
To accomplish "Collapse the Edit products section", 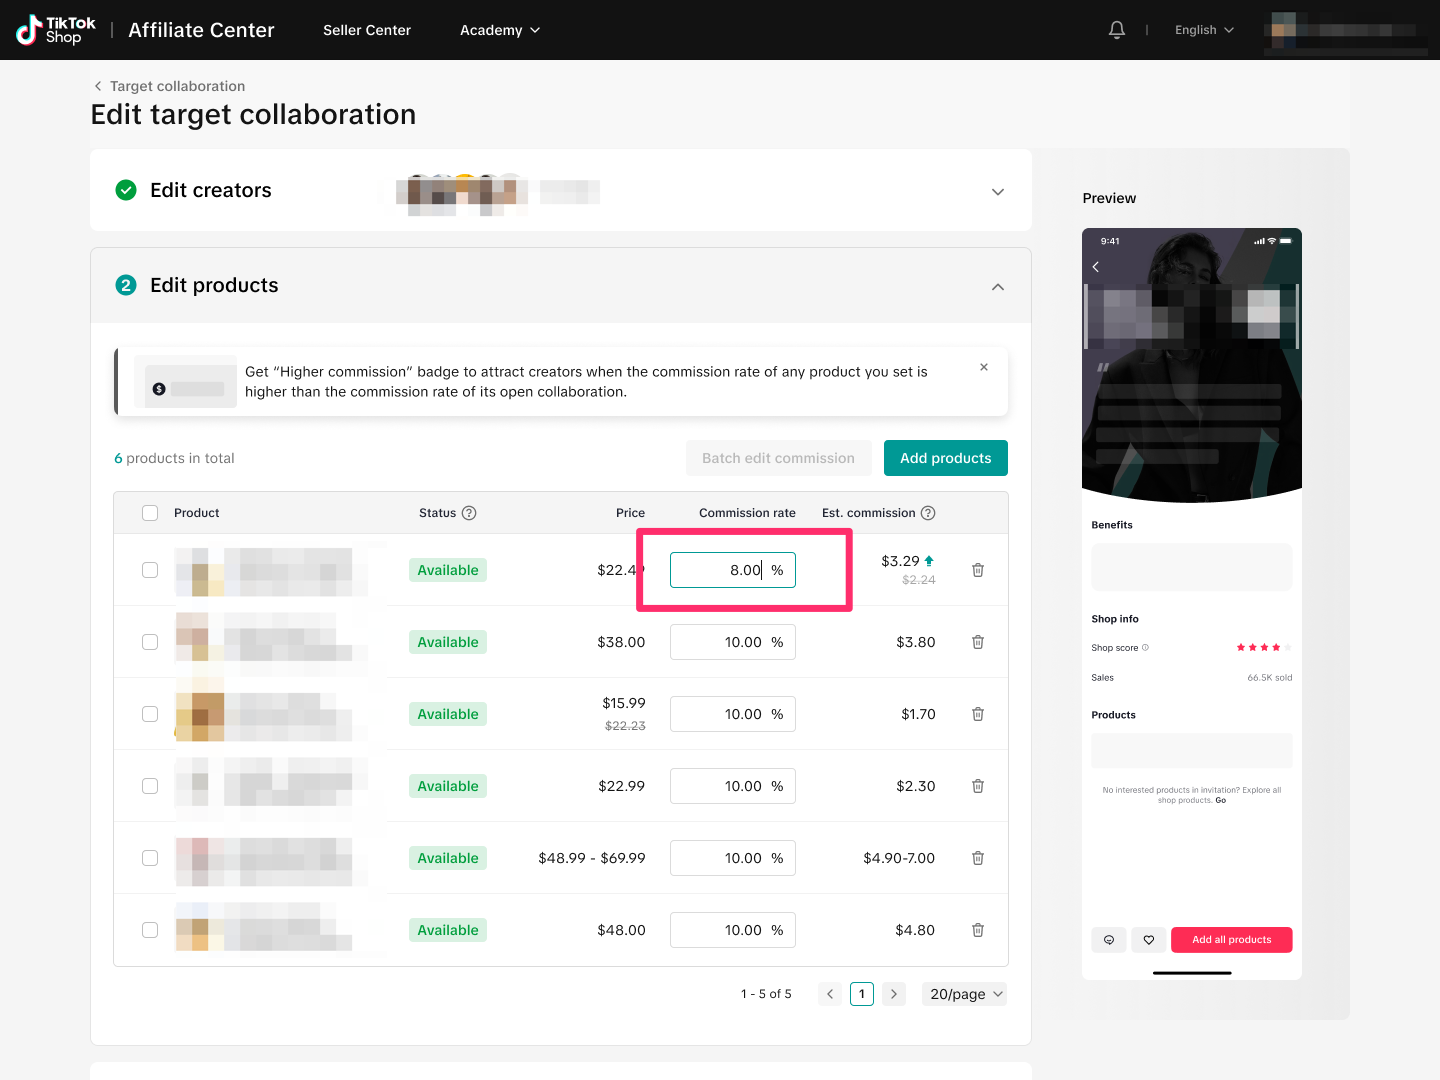I will 997,287.
